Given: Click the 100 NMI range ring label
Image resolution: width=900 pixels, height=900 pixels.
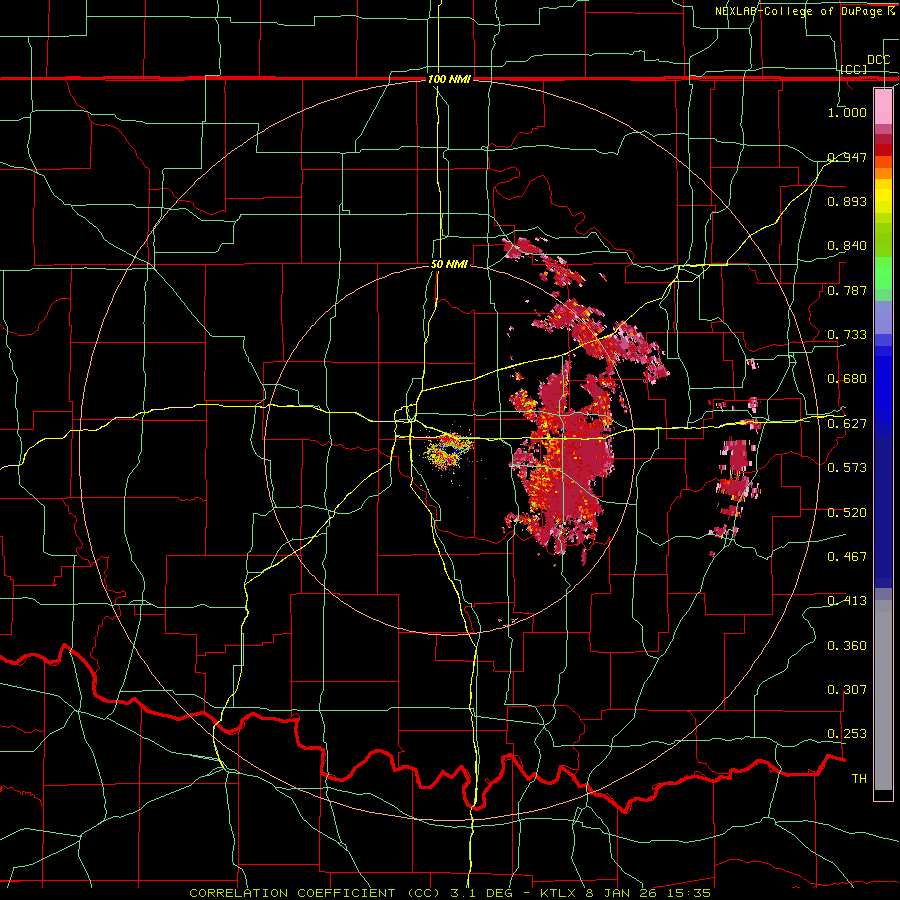Looking at the screenshot, I should click(449, 79).
